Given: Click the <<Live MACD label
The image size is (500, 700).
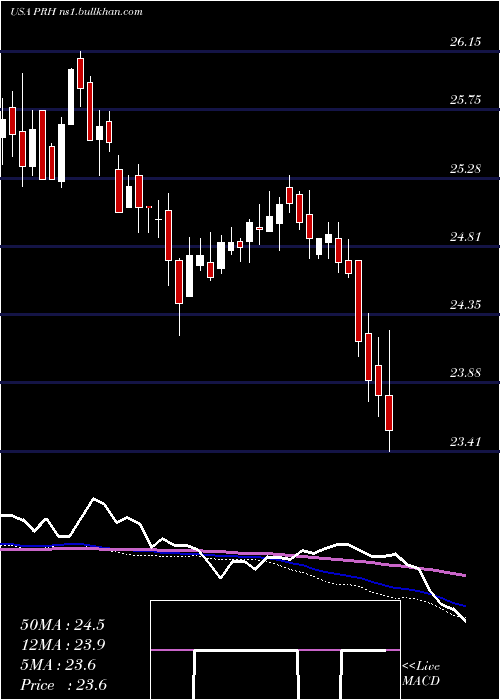Looking at the screenshot, I should [x=421, y=674].
